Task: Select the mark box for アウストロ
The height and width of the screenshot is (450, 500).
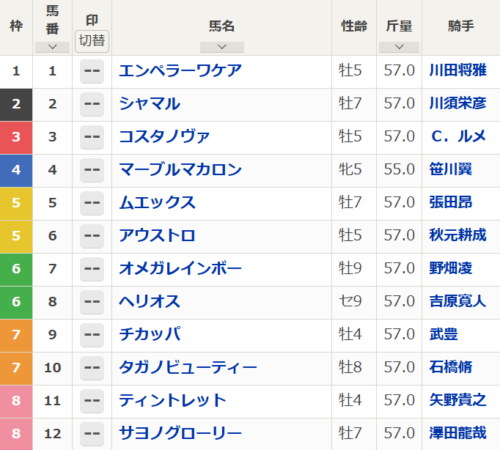Action: pyautogui.click(x=92, y=236)
